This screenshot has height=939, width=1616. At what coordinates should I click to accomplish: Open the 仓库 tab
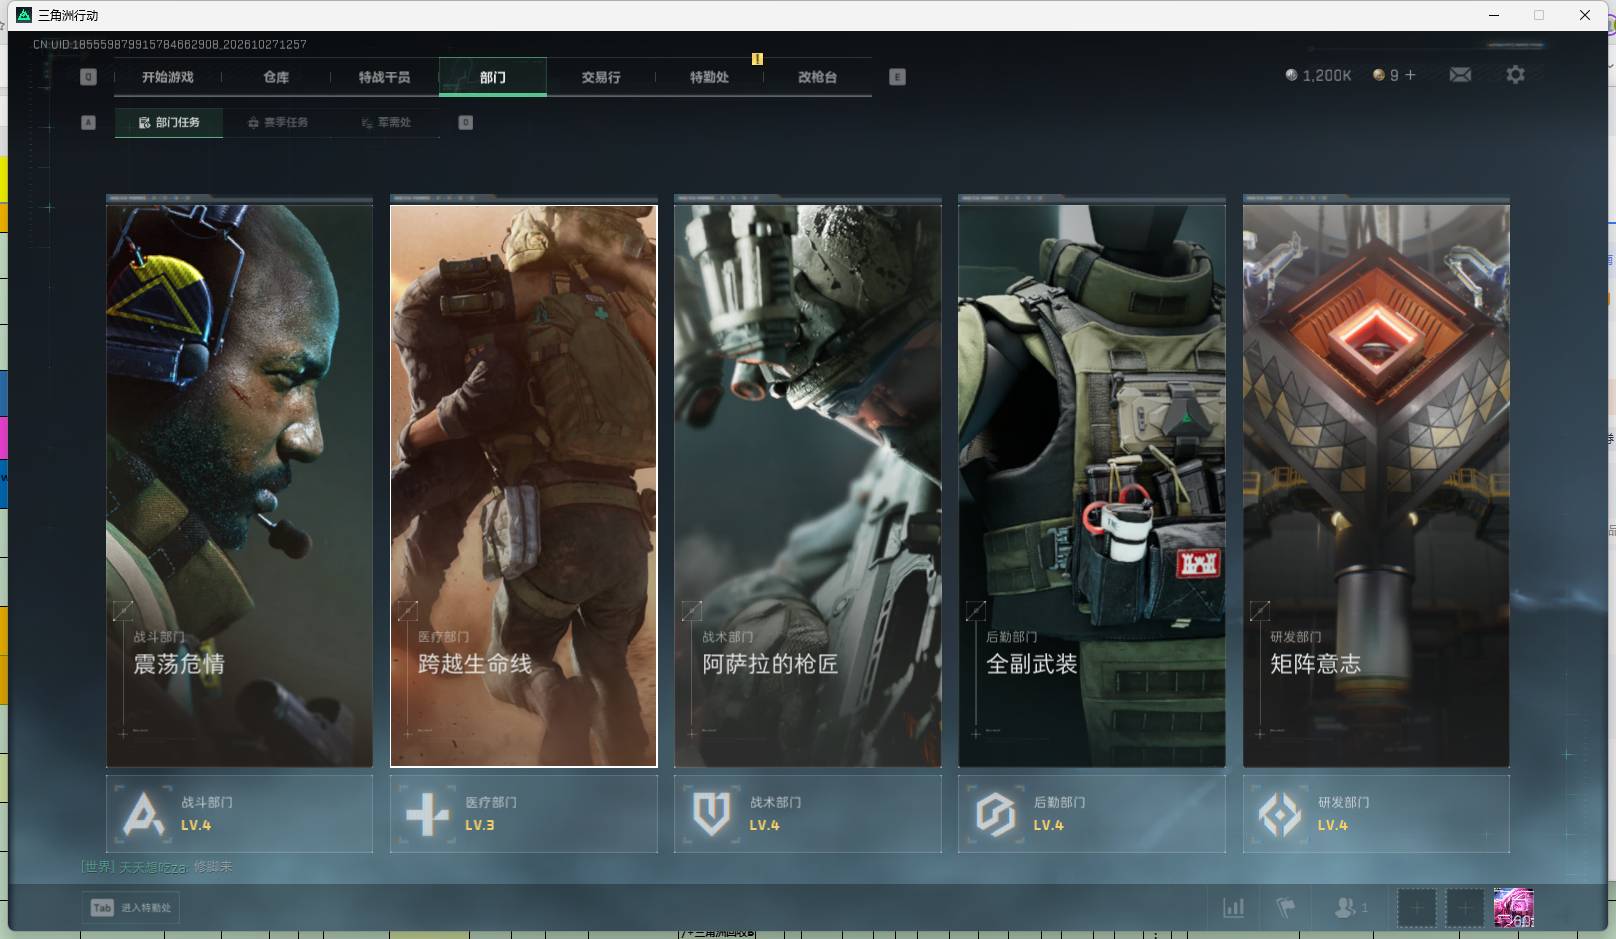276,77
